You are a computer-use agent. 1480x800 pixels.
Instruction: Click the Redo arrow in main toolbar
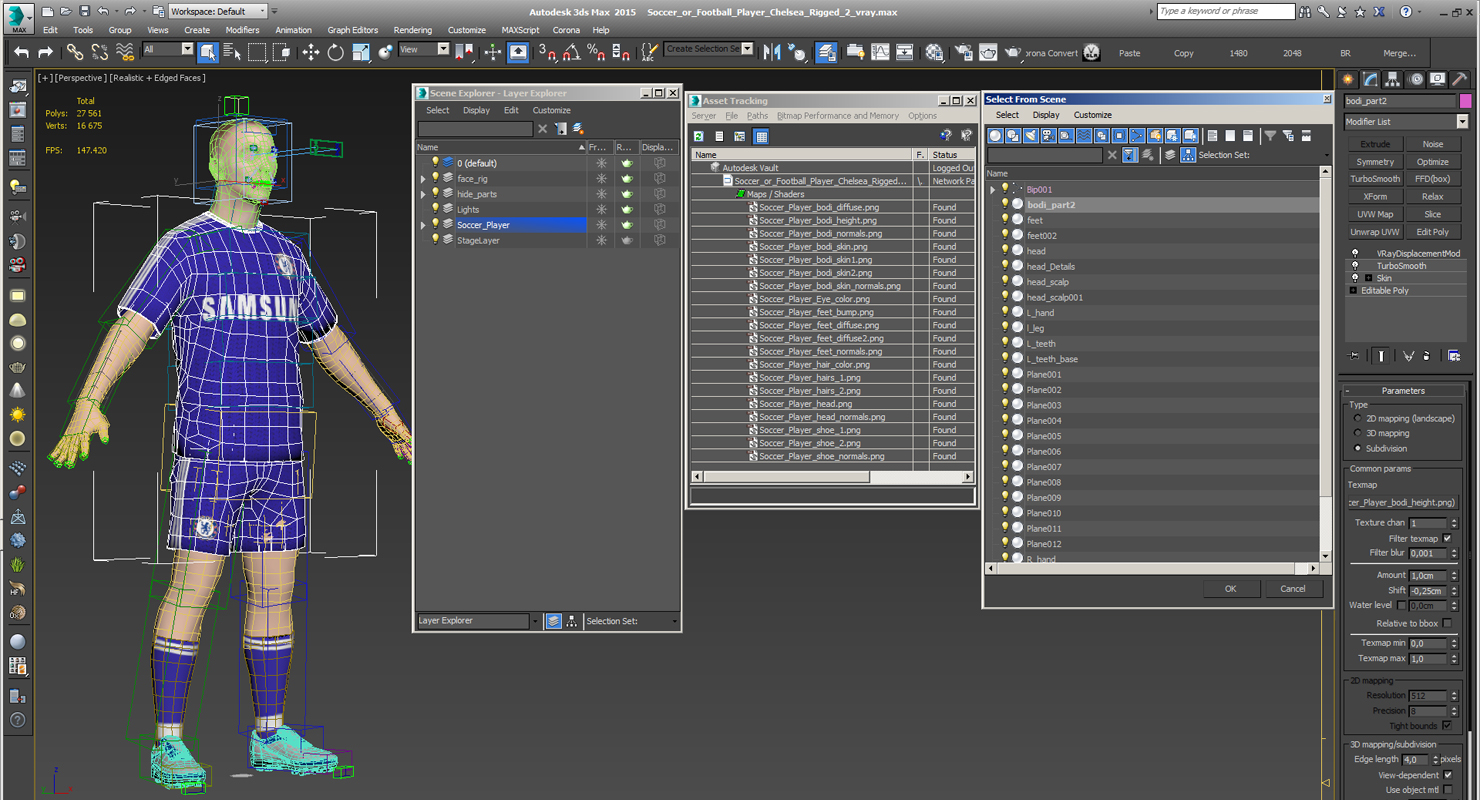[45, 52]
